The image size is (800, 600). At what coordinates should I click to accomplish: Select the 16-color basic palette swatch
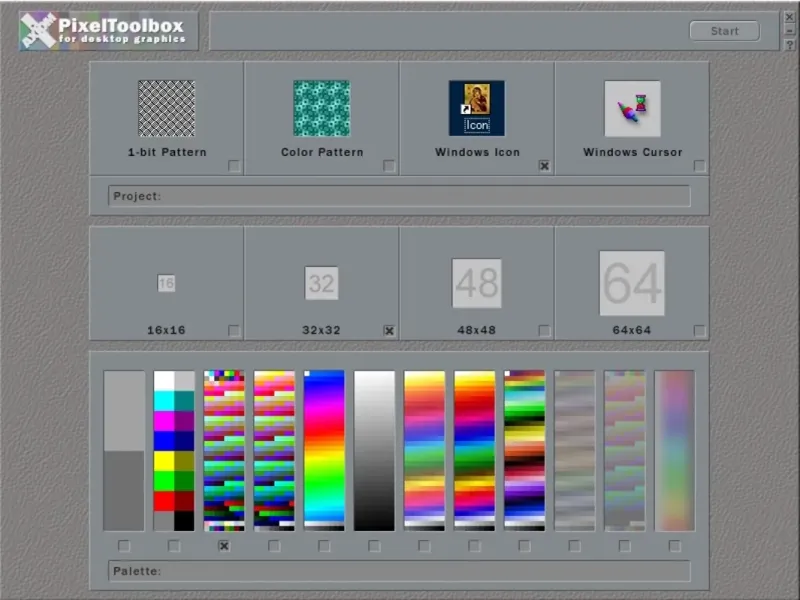click(174, 451)
